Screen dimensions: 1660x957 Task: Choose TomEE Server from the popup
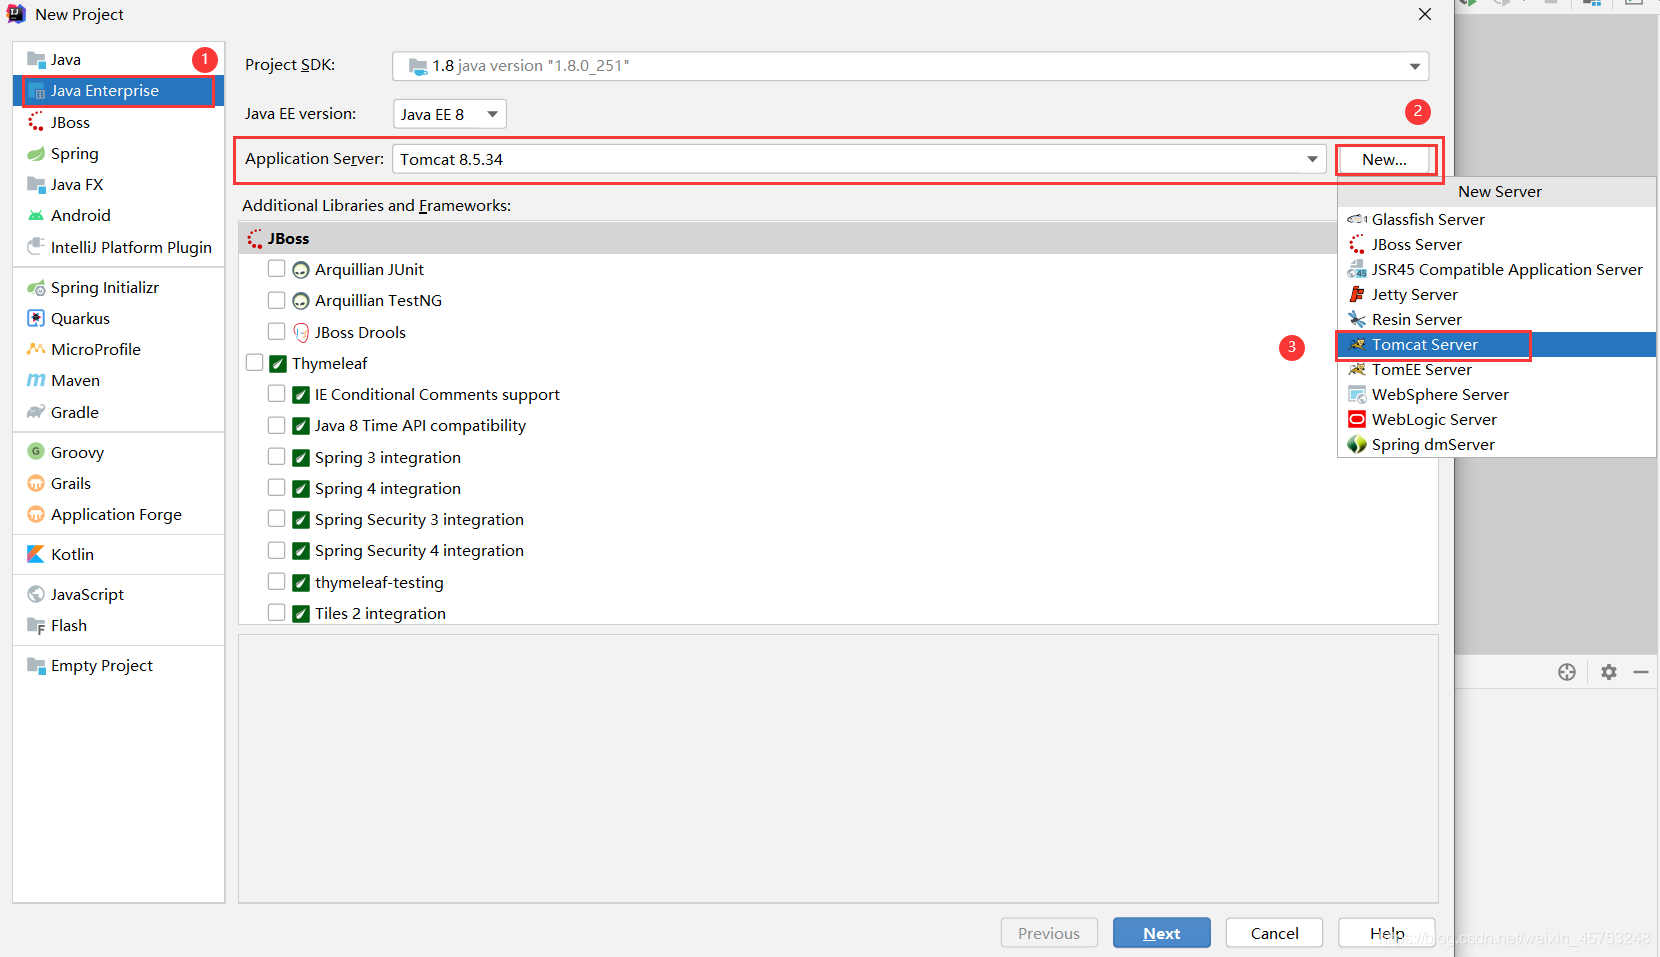(x=1496, y=369)
